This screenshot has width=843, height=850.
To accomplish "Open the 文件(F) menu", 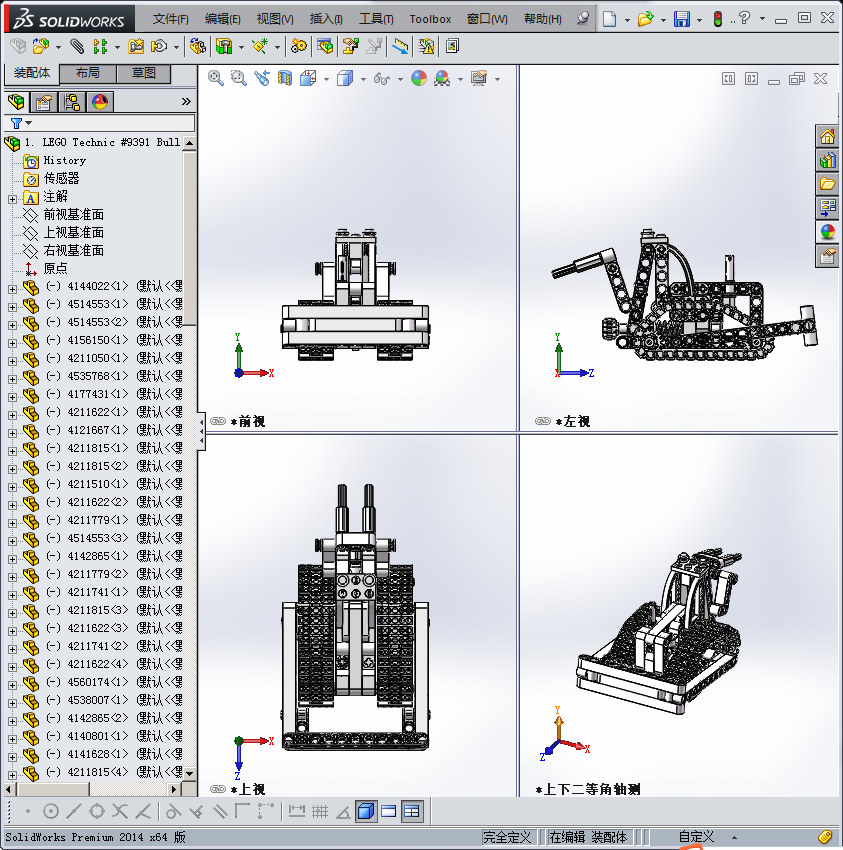I will pyautogui.click(x=170, y=19).
